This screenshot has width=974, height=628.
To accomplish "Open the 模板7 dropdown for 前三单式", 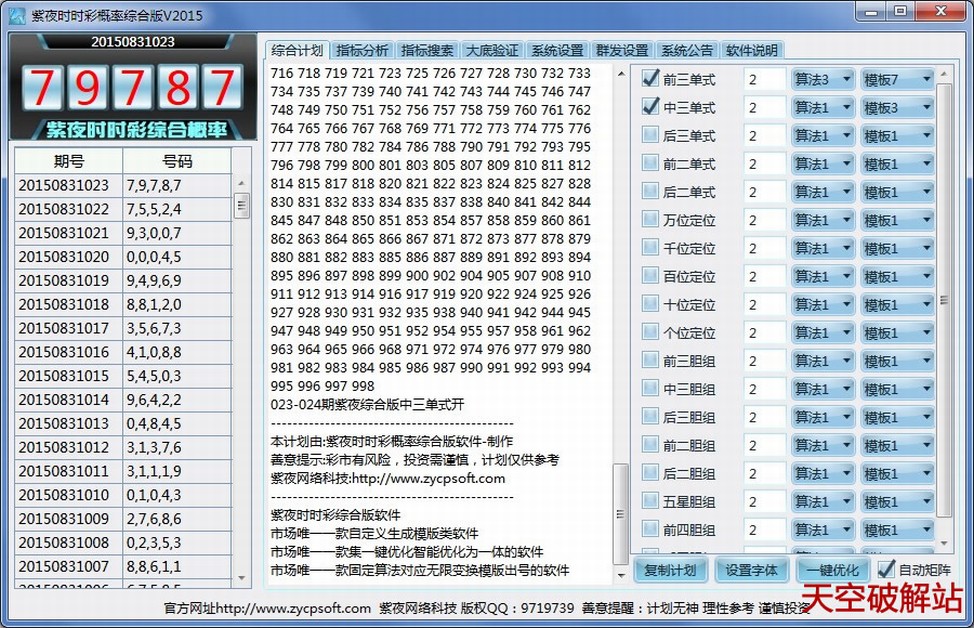I will pos(897,79).
